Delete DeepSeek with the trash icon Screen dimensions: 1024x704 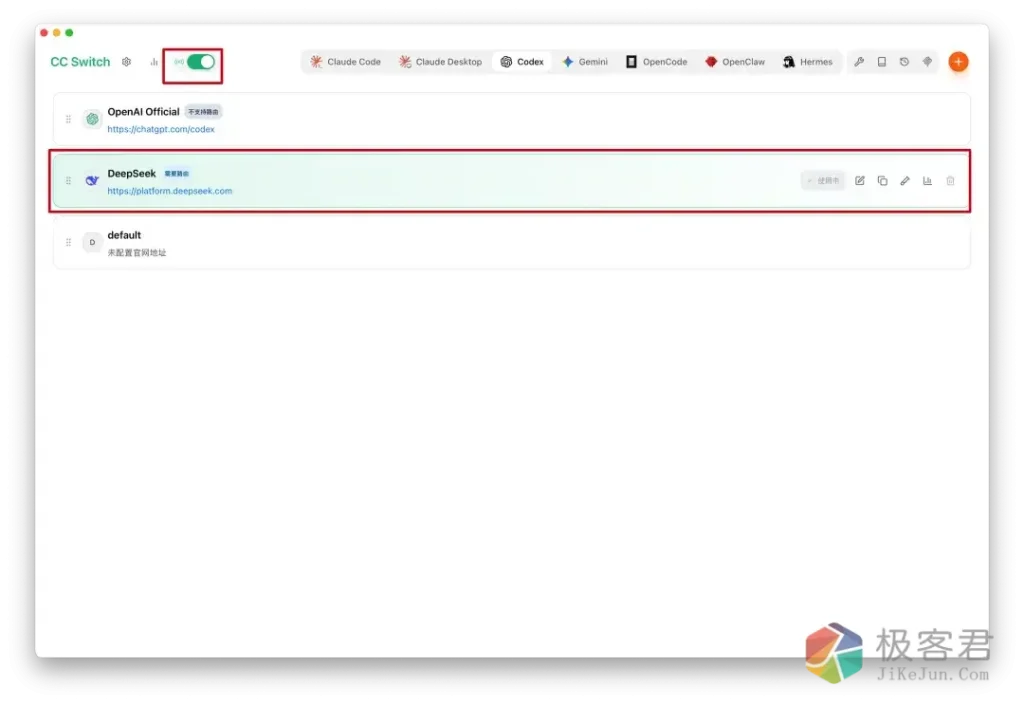tap(950, 180)
